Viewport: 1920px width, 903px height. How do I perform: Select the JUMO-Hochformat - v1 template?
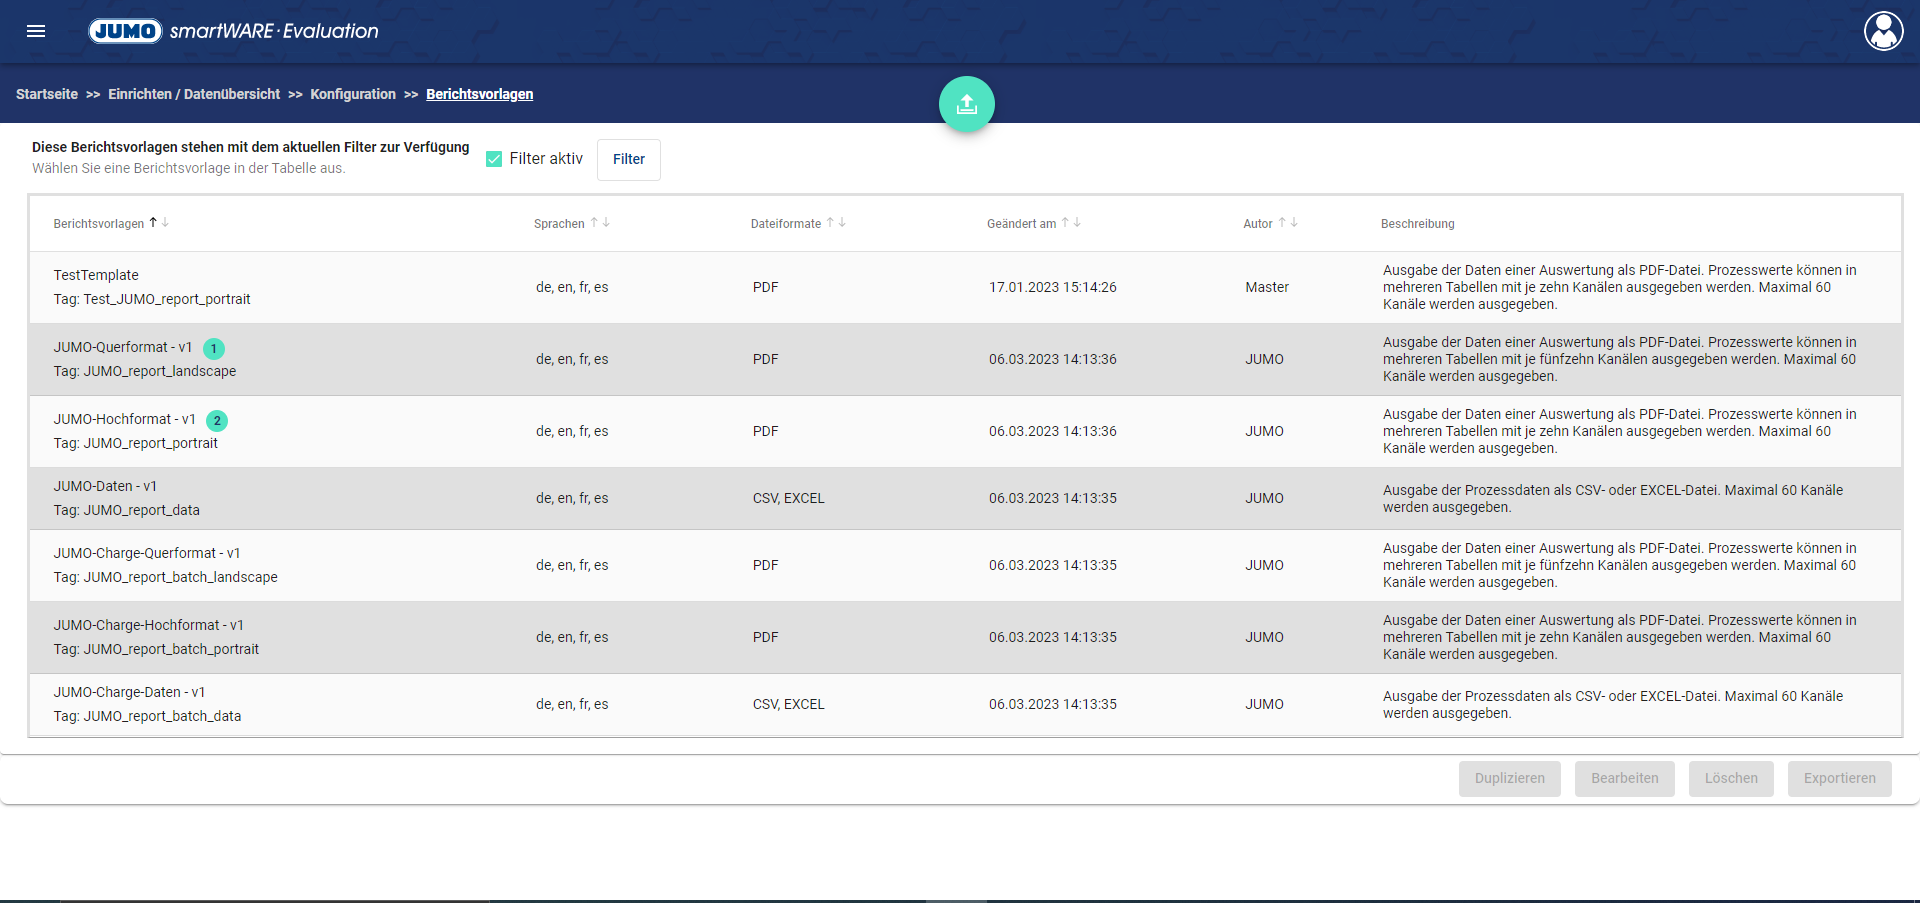point(965,431)
